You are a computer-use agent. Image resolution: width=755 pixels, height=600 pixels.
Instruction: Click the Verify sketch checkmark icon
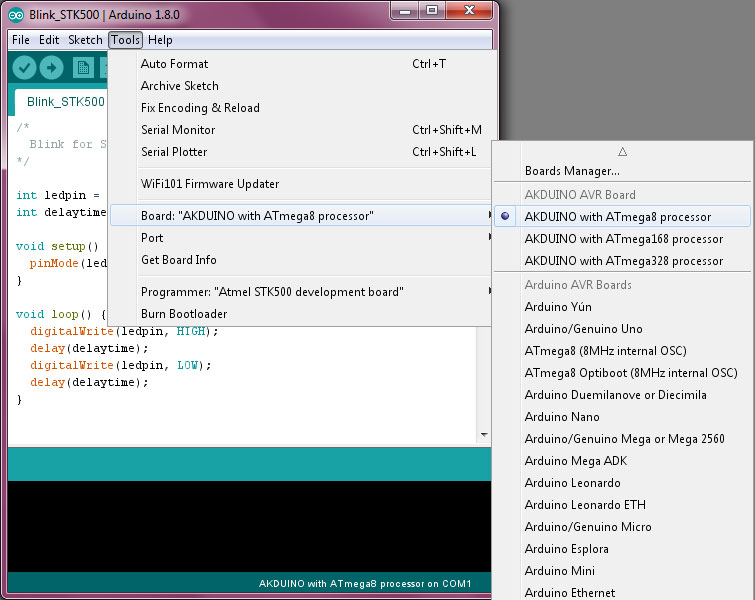[25, 67]
